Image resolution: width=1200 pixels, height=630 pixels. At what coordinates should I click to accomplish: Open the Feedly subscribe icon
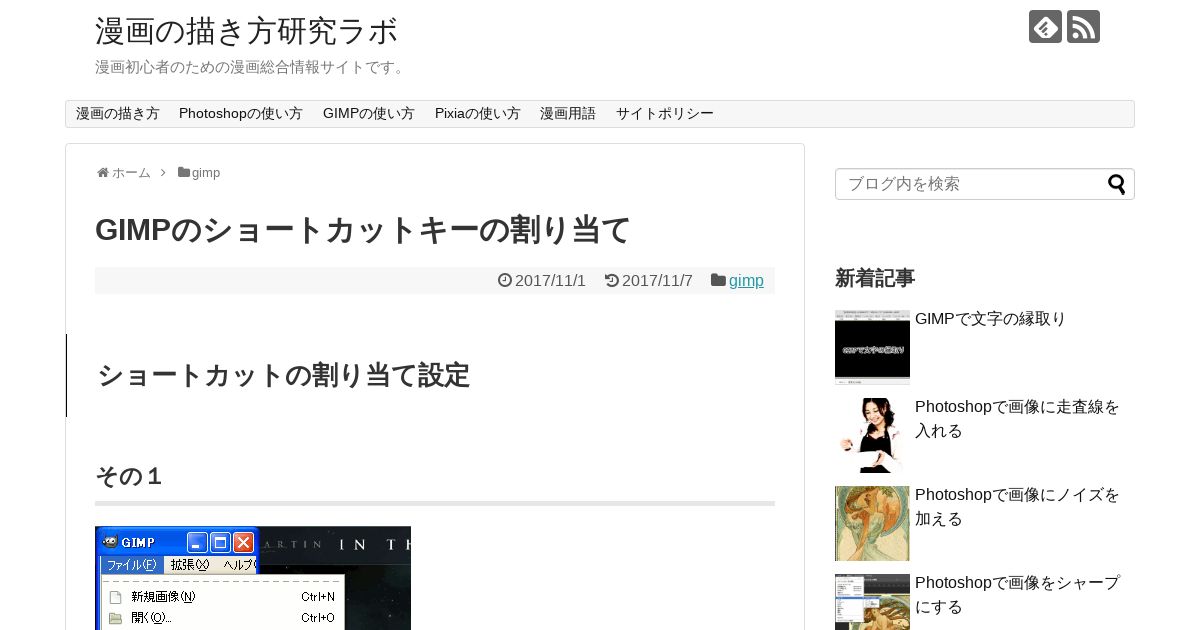tap(1045, 27)
